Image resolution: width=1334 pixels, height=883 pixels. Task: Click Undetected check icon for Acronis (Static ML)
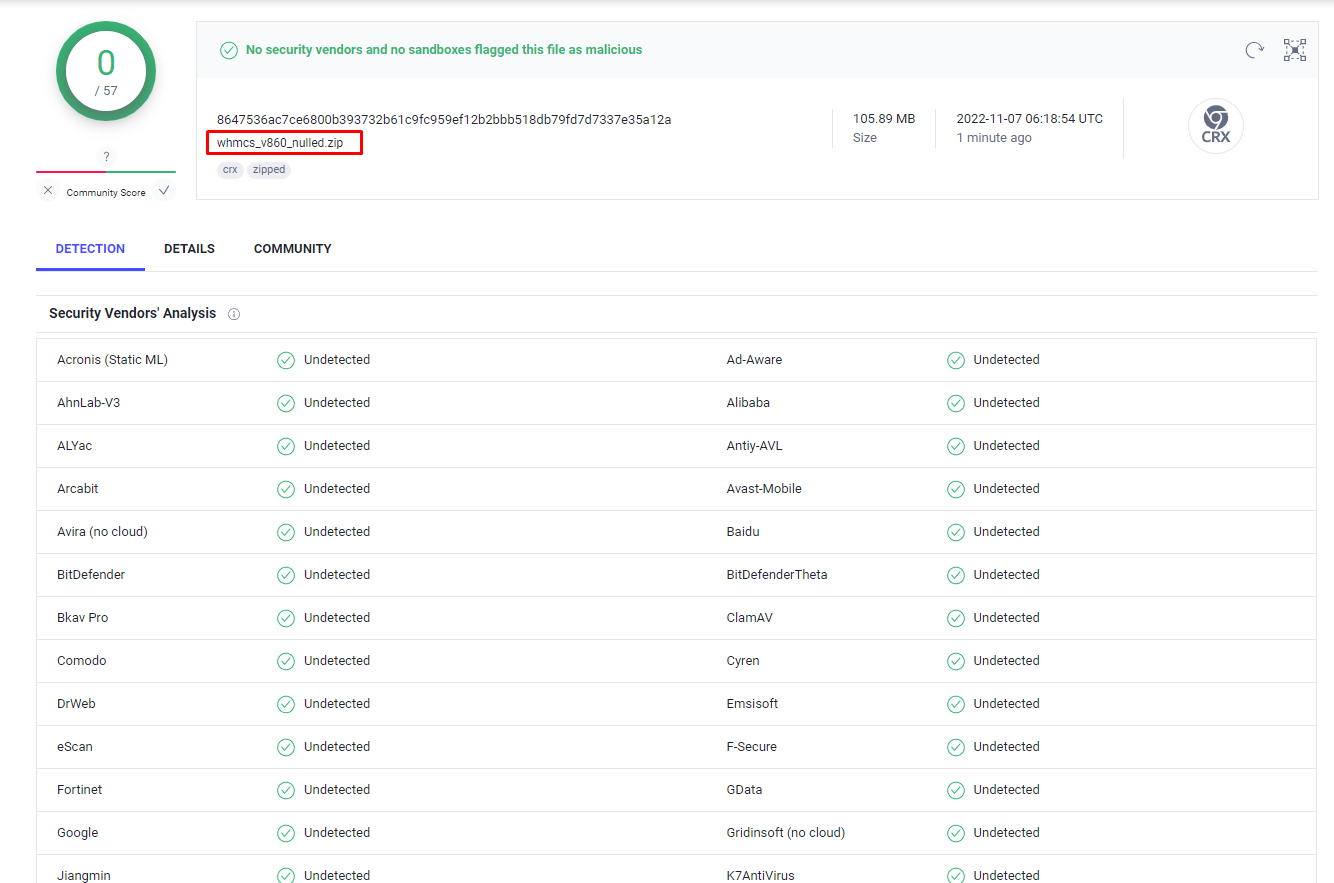point(286,360)
